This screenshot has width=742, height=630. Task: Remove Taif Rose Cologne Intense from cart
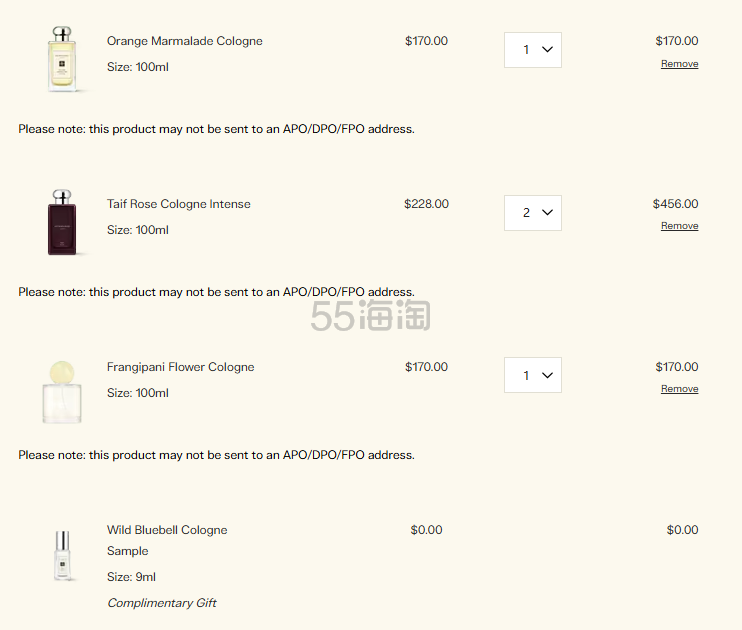(x=679, y=226)
